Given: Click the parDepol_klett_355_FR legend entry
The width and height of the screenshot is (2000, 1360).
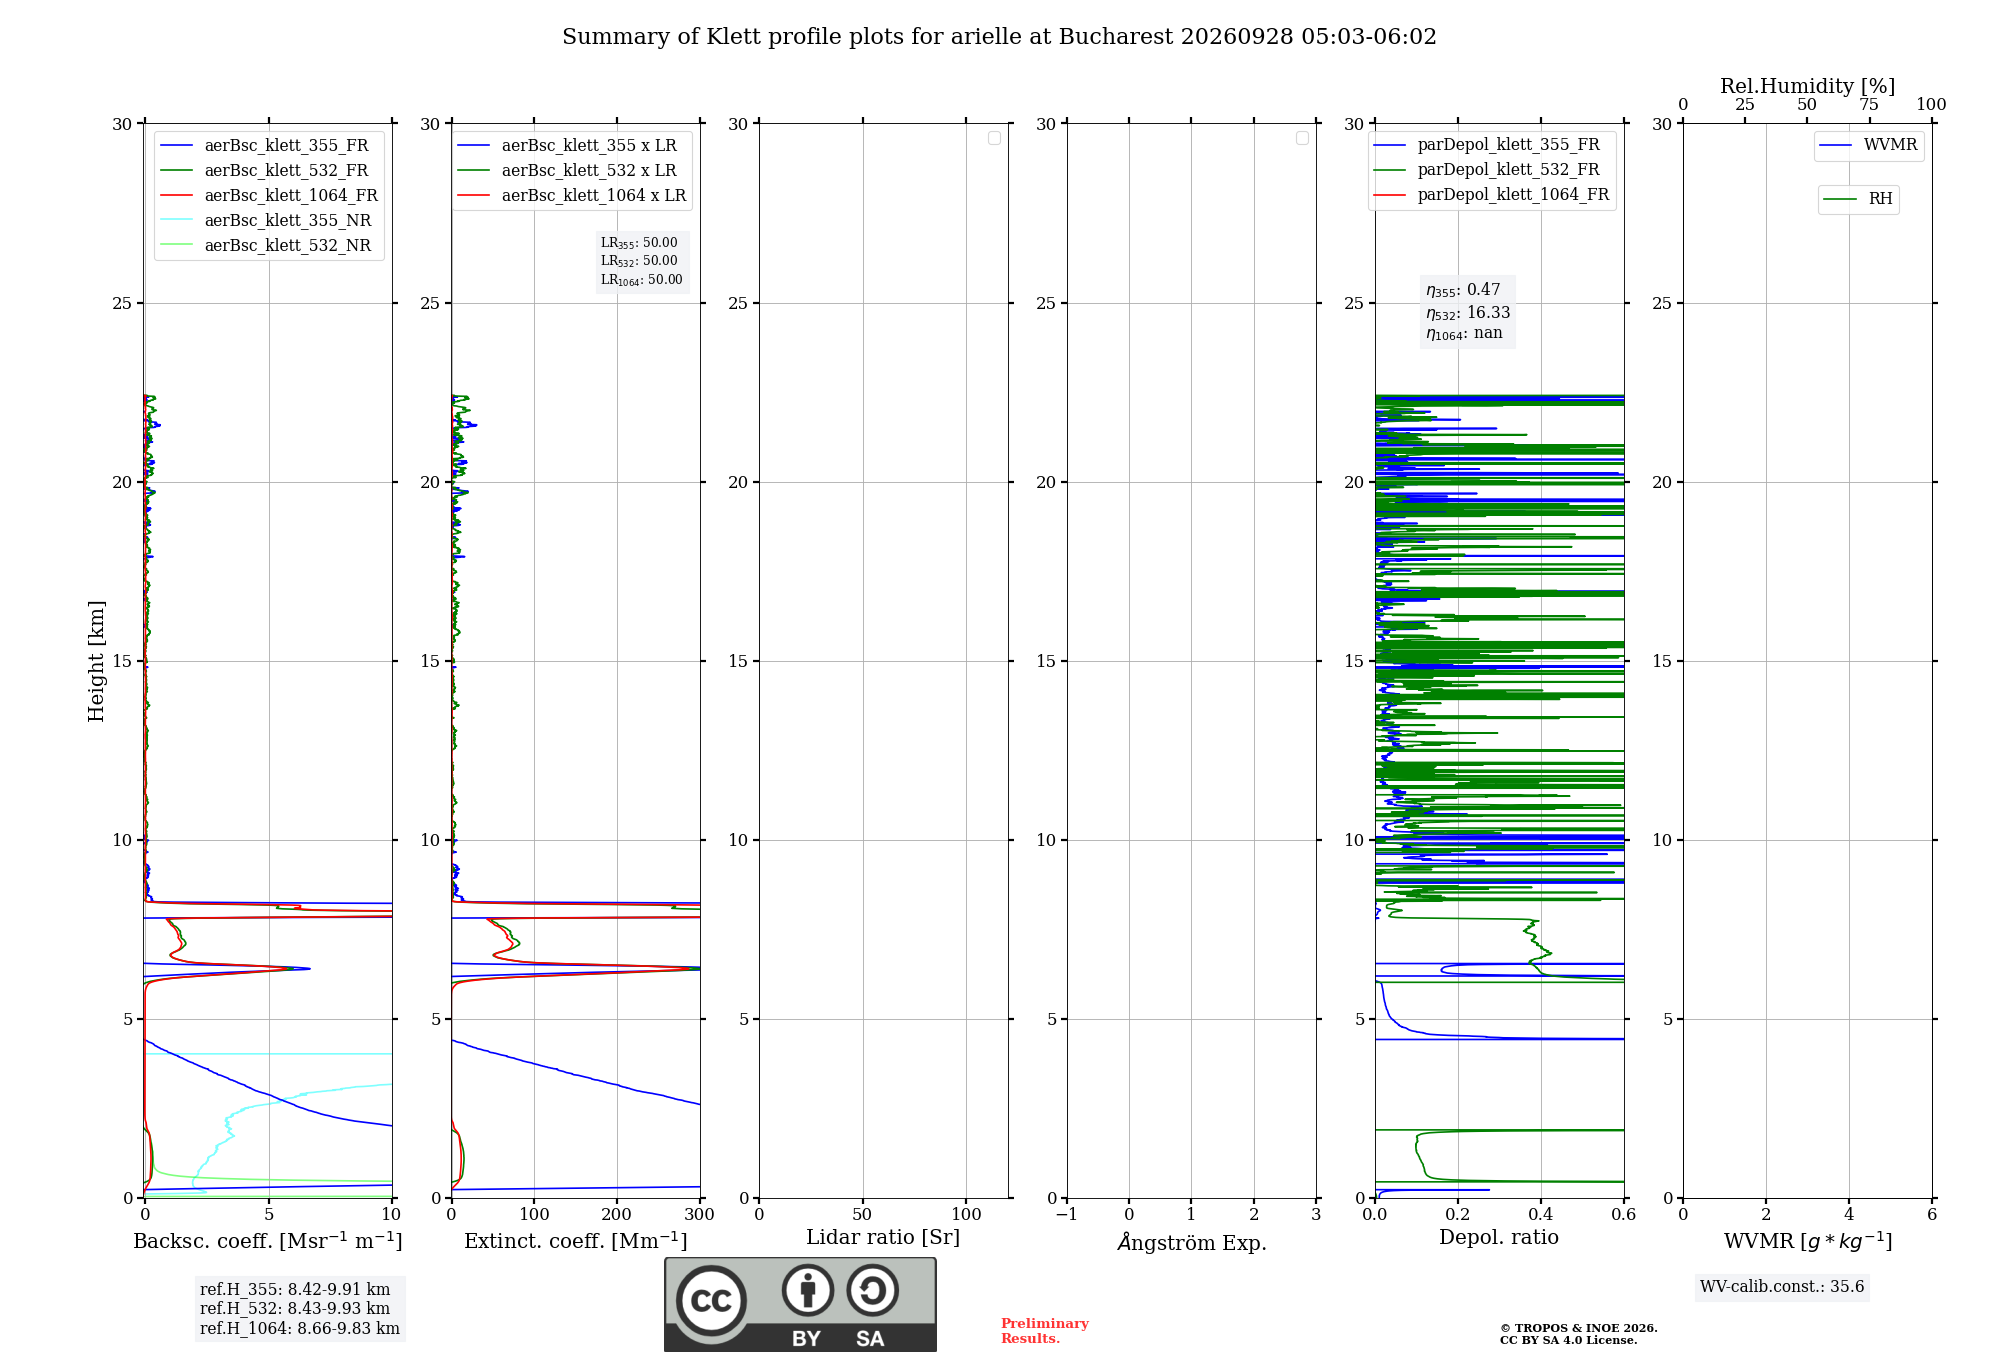Looking at the screenshot, I should coord(1487,145).
